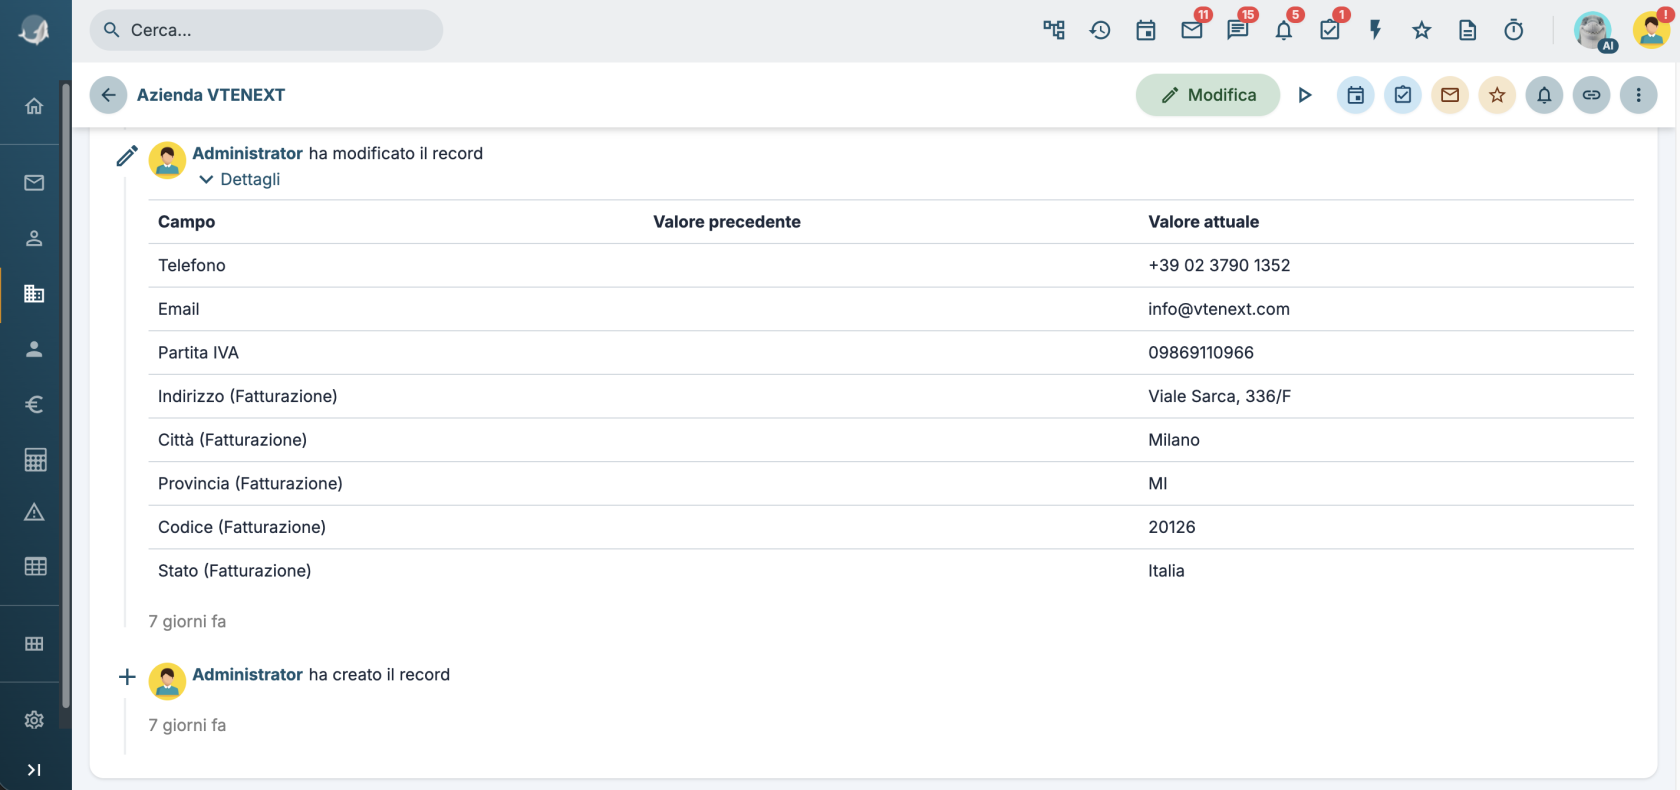Go back with the arrow button
The image size is (1680, 790).
(x=108, y=95)
